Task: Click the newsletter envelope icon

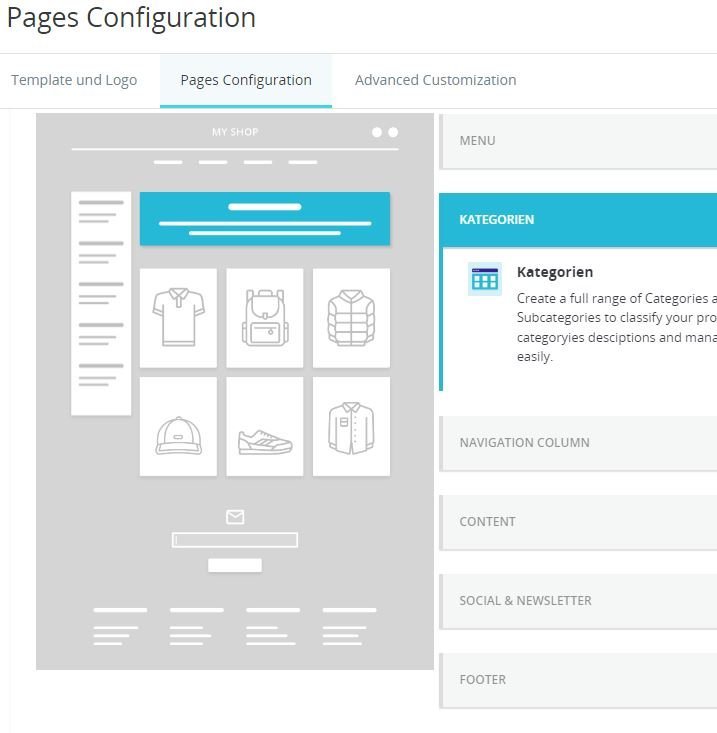Action: (x=235, y=517)
